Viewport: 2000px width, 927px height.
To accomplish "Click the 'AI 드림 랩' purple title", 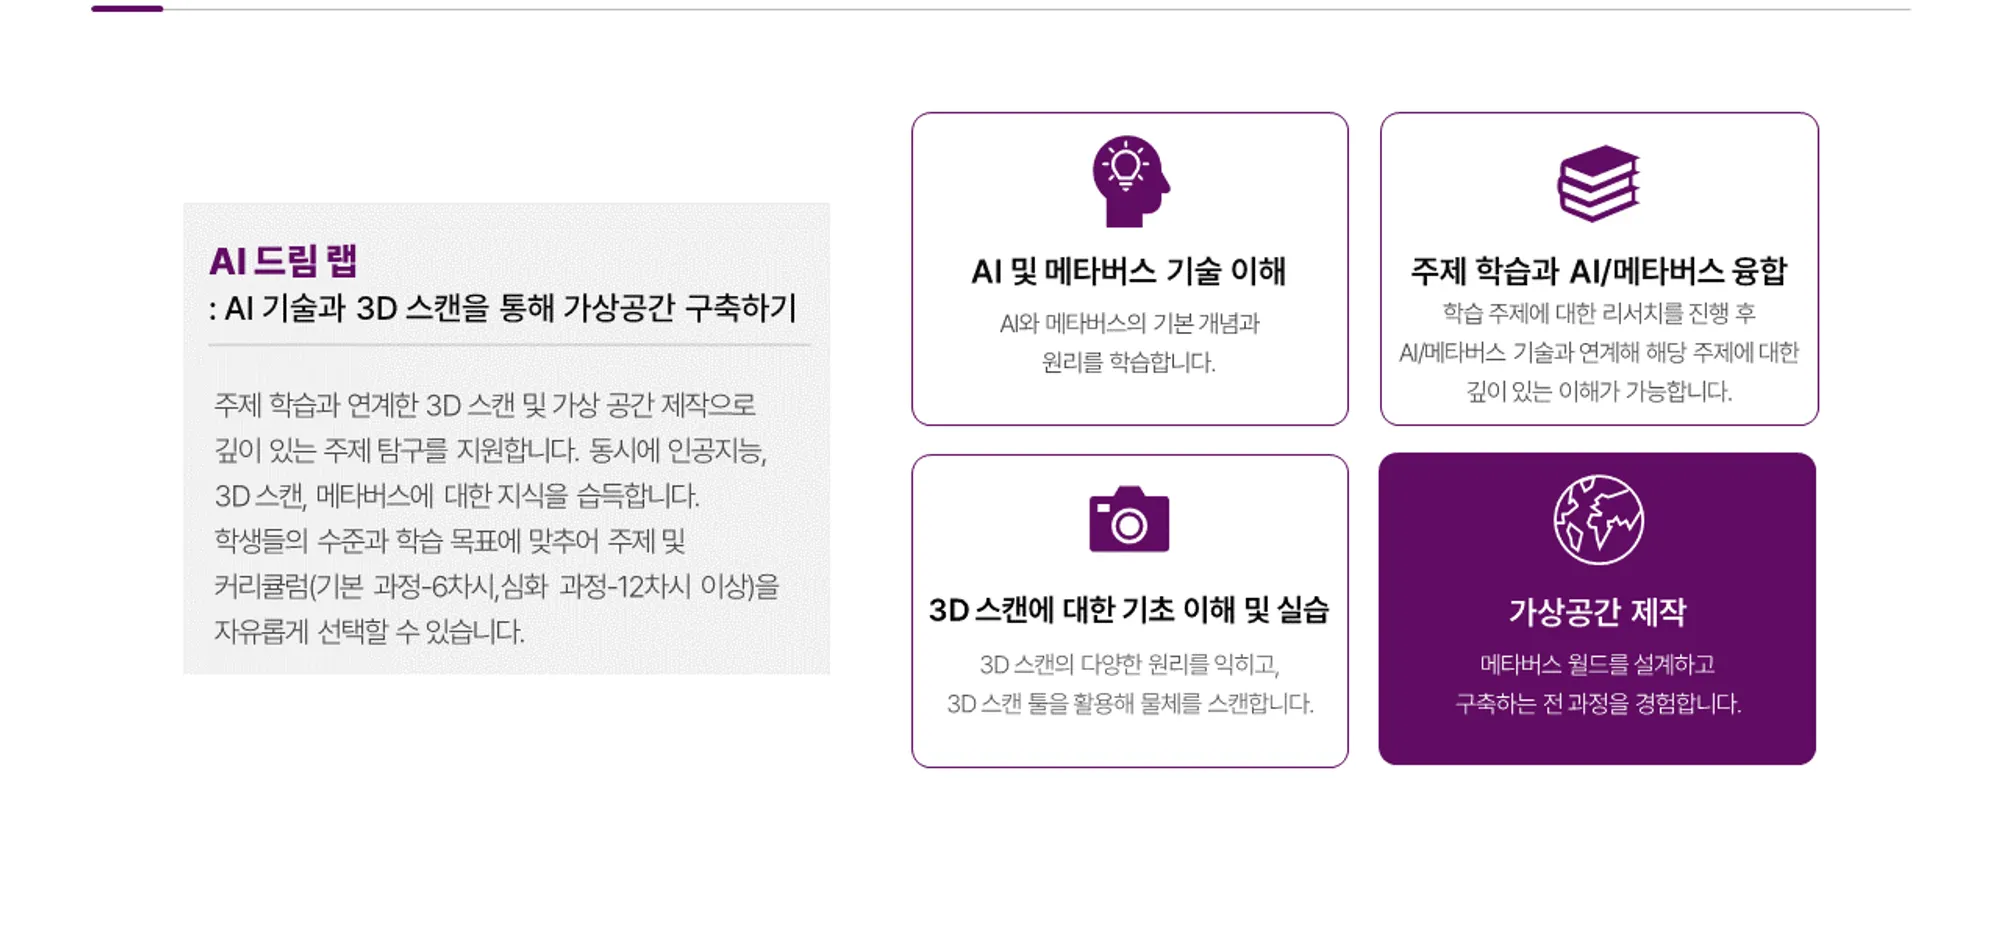I will click(x=283, y=261).
